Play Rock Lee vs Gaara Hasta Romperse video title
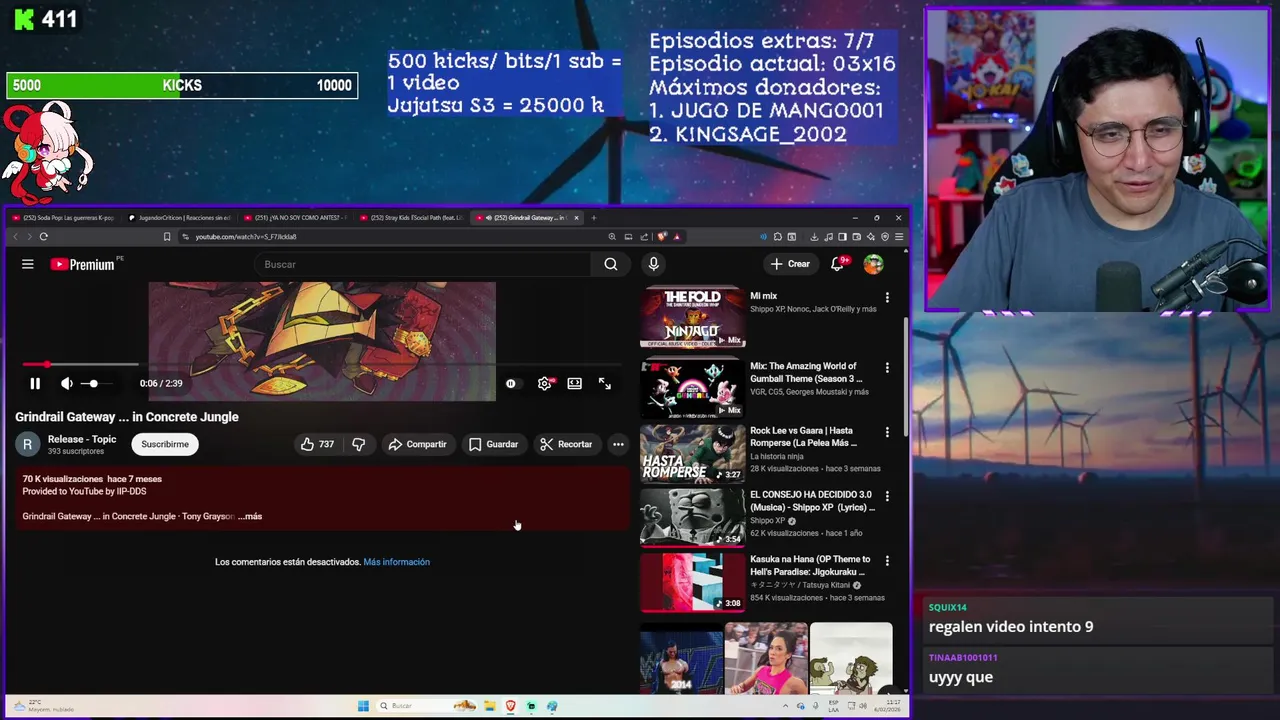1280x720 pixels. [x=803, y=437]
